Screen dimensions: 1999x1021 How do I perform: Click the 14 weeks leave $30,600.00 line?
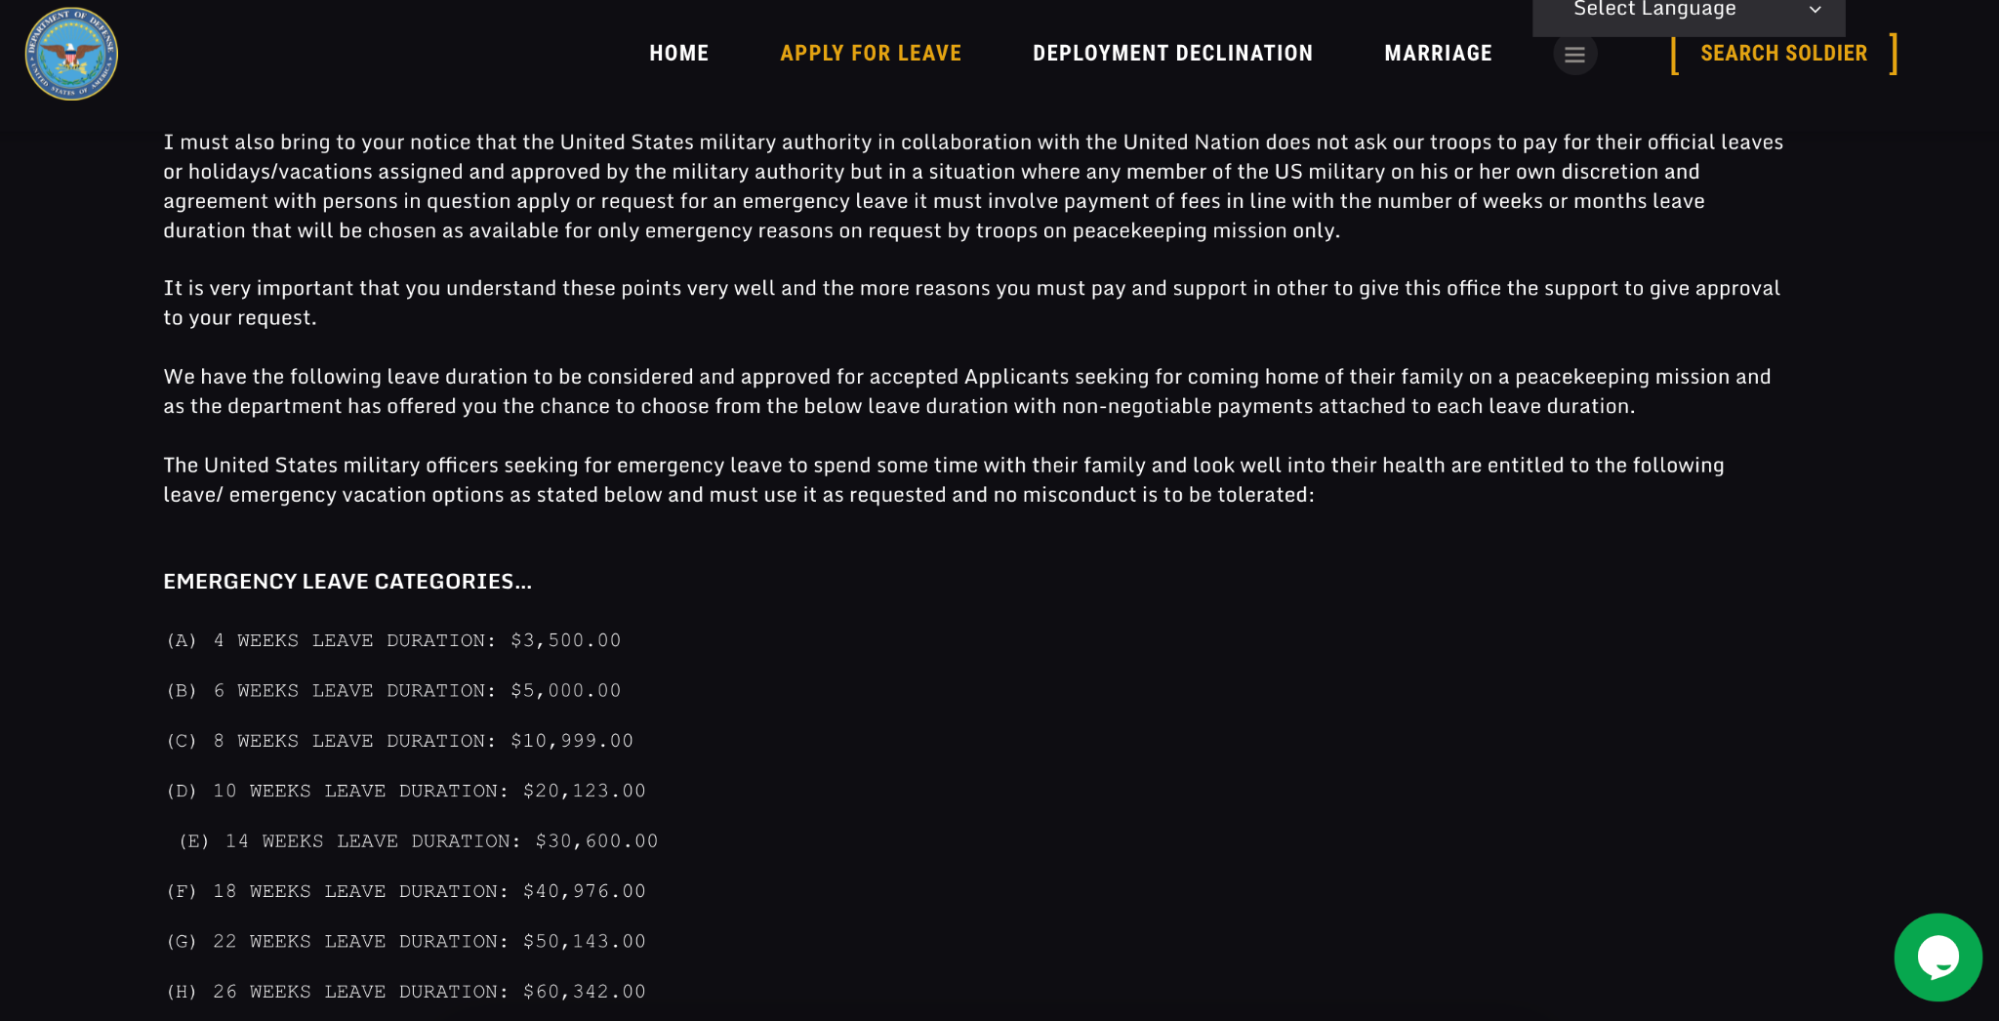click(x=418, y=841)
